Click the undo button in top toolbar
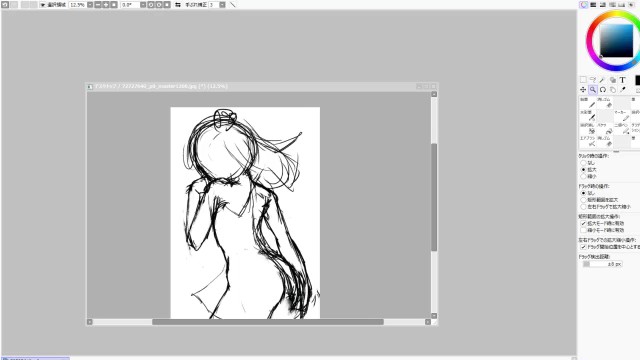Screen dimensions: 640x360 (5, 5)
